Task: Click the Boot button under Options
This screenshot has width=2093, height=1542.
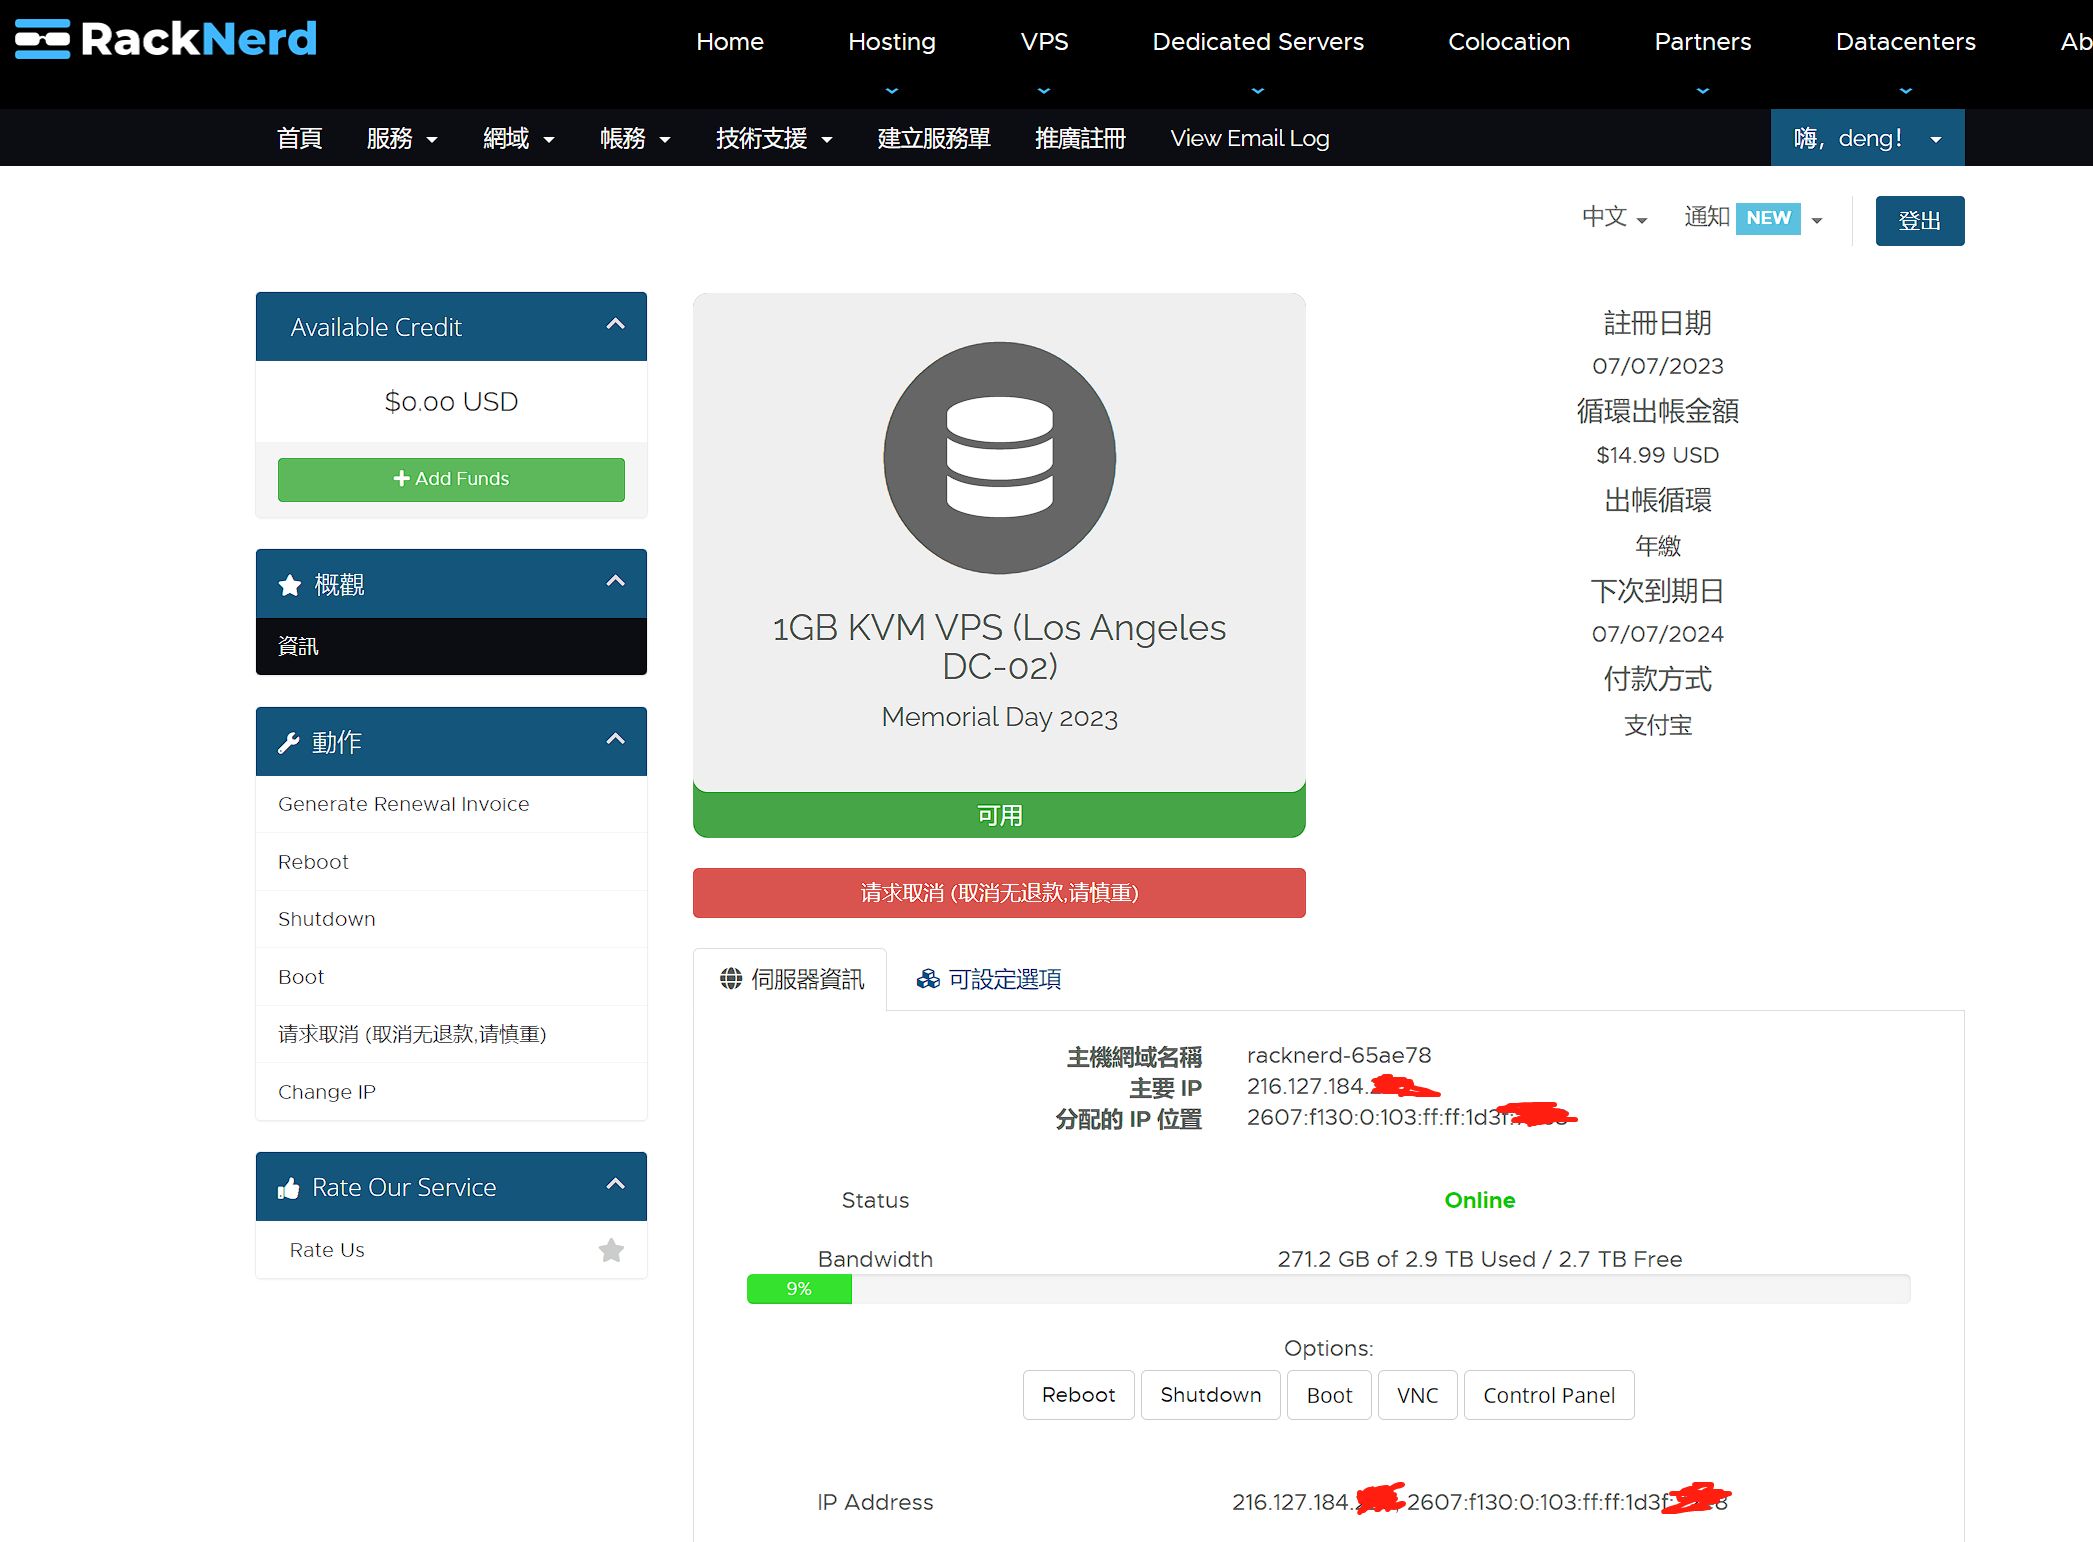Action: click(x=1329, y=1394)
